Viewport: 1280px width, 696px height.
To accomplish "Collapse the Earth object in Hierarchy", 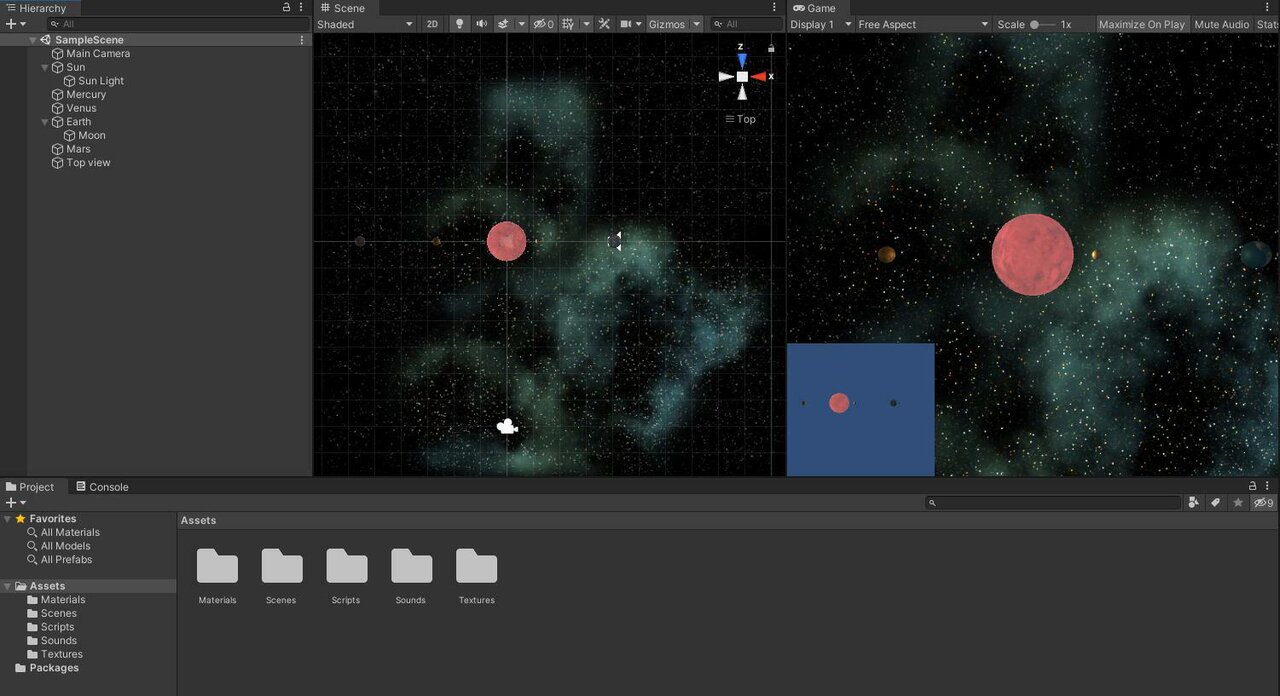I will [x=45, y=122].
